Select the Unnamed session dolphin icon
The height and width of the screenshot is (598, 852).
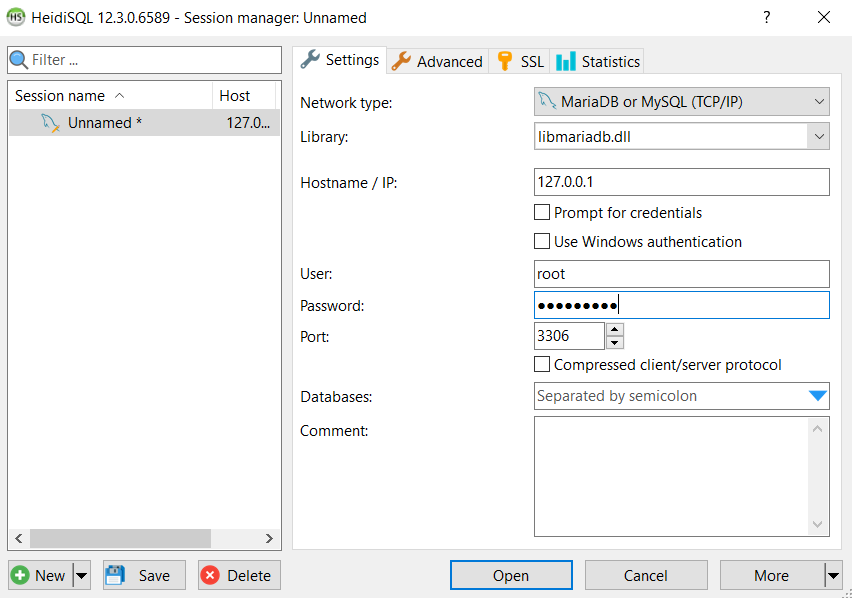coord(51,123)
